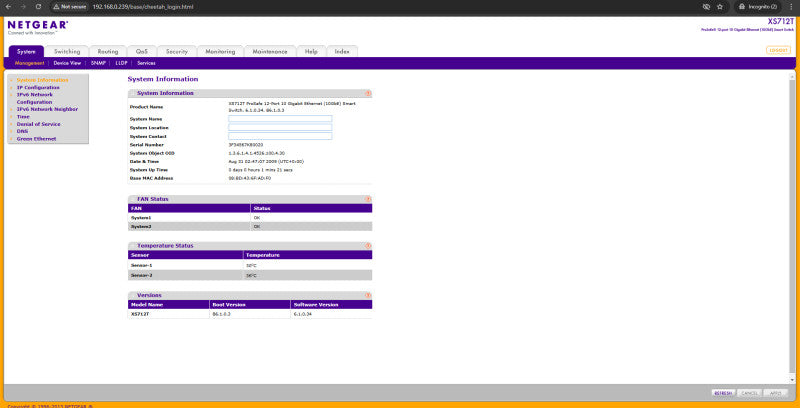The image size is (800, 408).
Task: Click the REFRESH button at the bottom
Action: pos(723,393)
